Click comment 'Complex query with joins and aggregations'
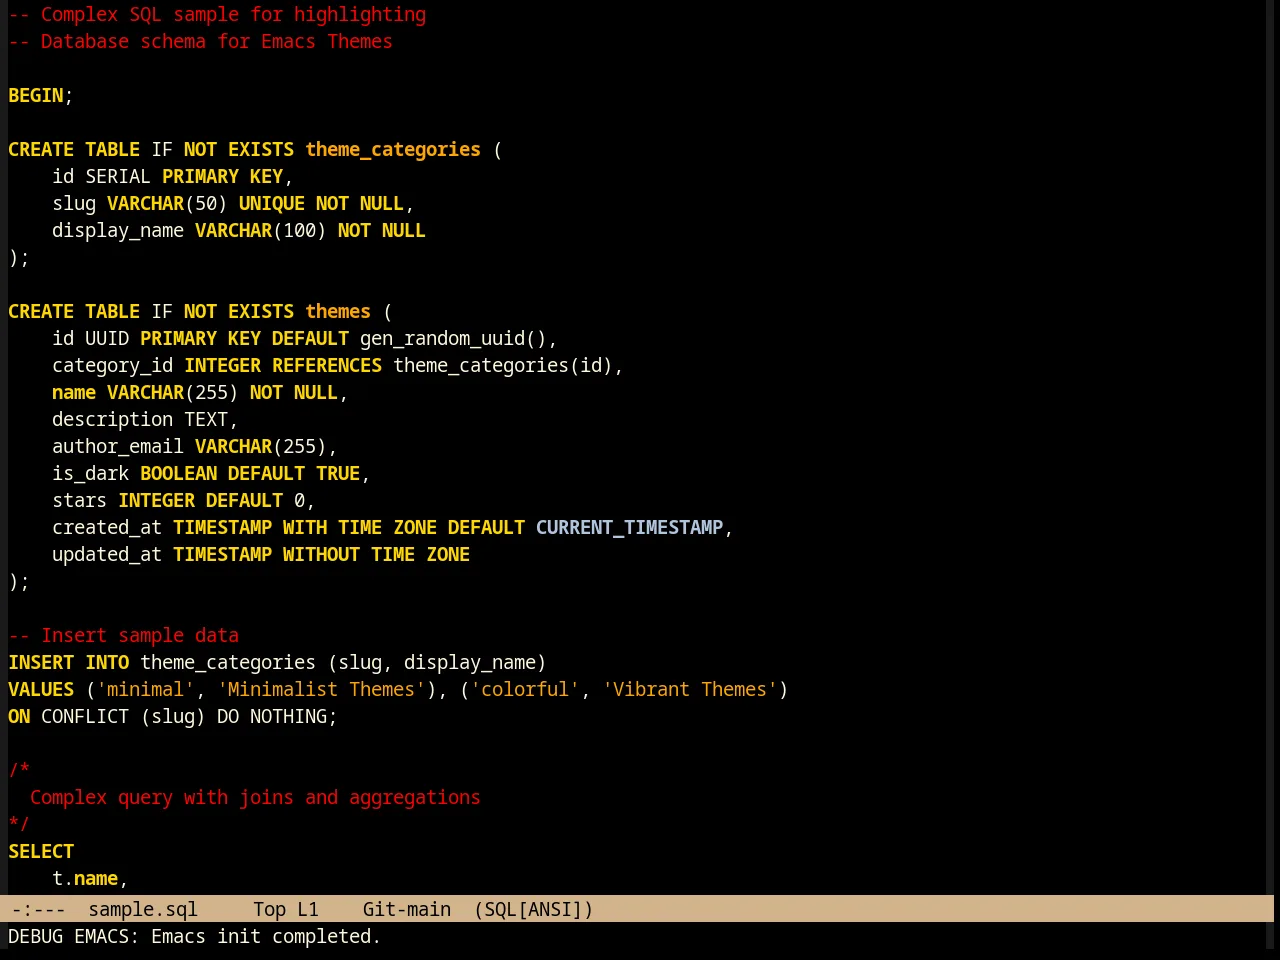This screenshot has width=1280, height=960. [x=255, y=797]
